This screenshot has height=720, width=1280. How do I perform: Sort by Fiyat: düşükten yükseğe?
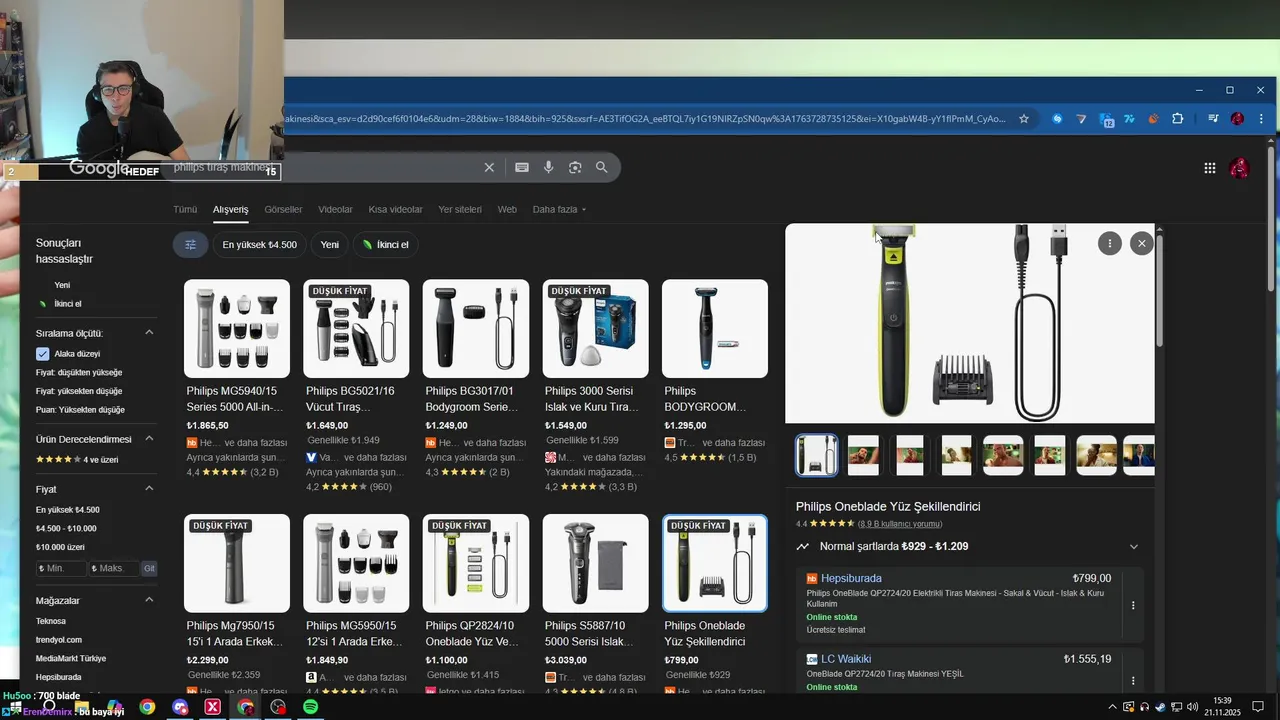tap(79, 373)
